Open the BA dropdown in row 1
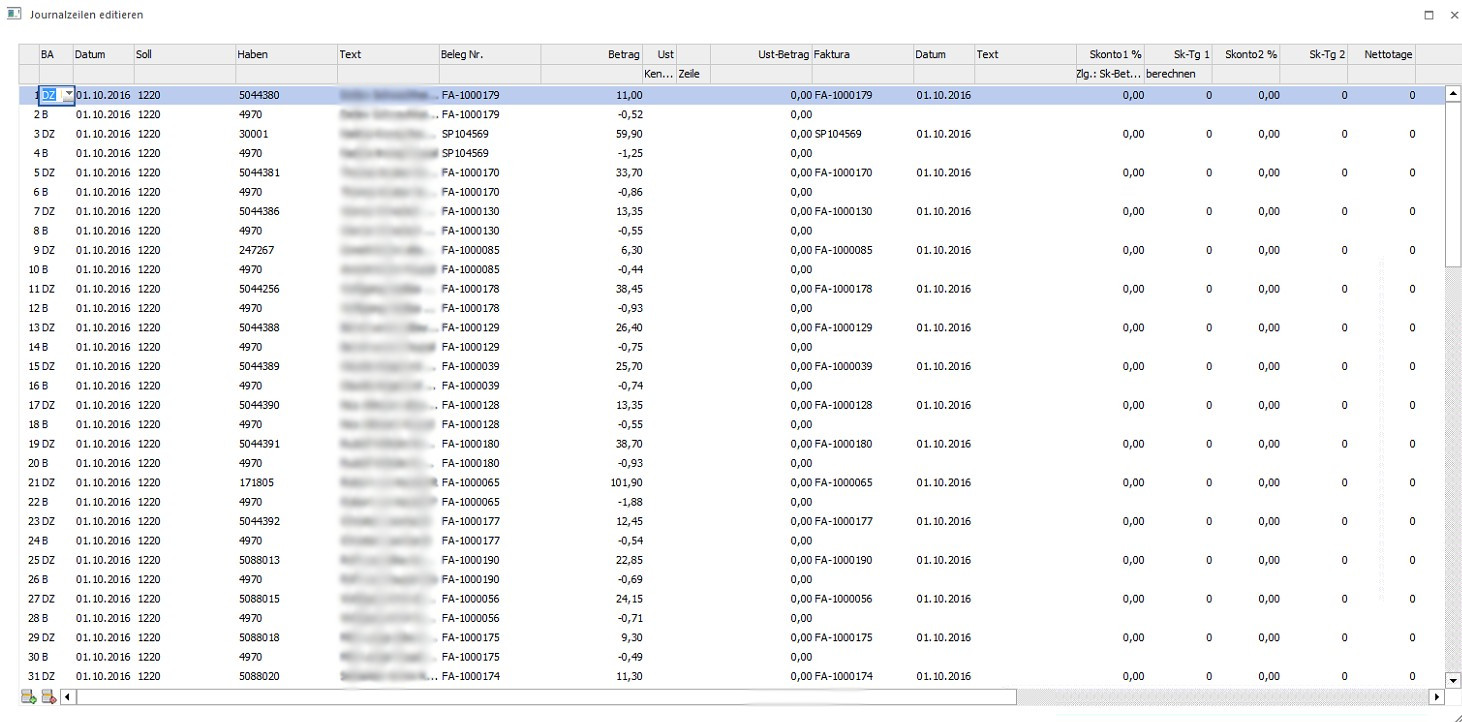Screen dimensions: 1462x722 [x=67, y=95]
